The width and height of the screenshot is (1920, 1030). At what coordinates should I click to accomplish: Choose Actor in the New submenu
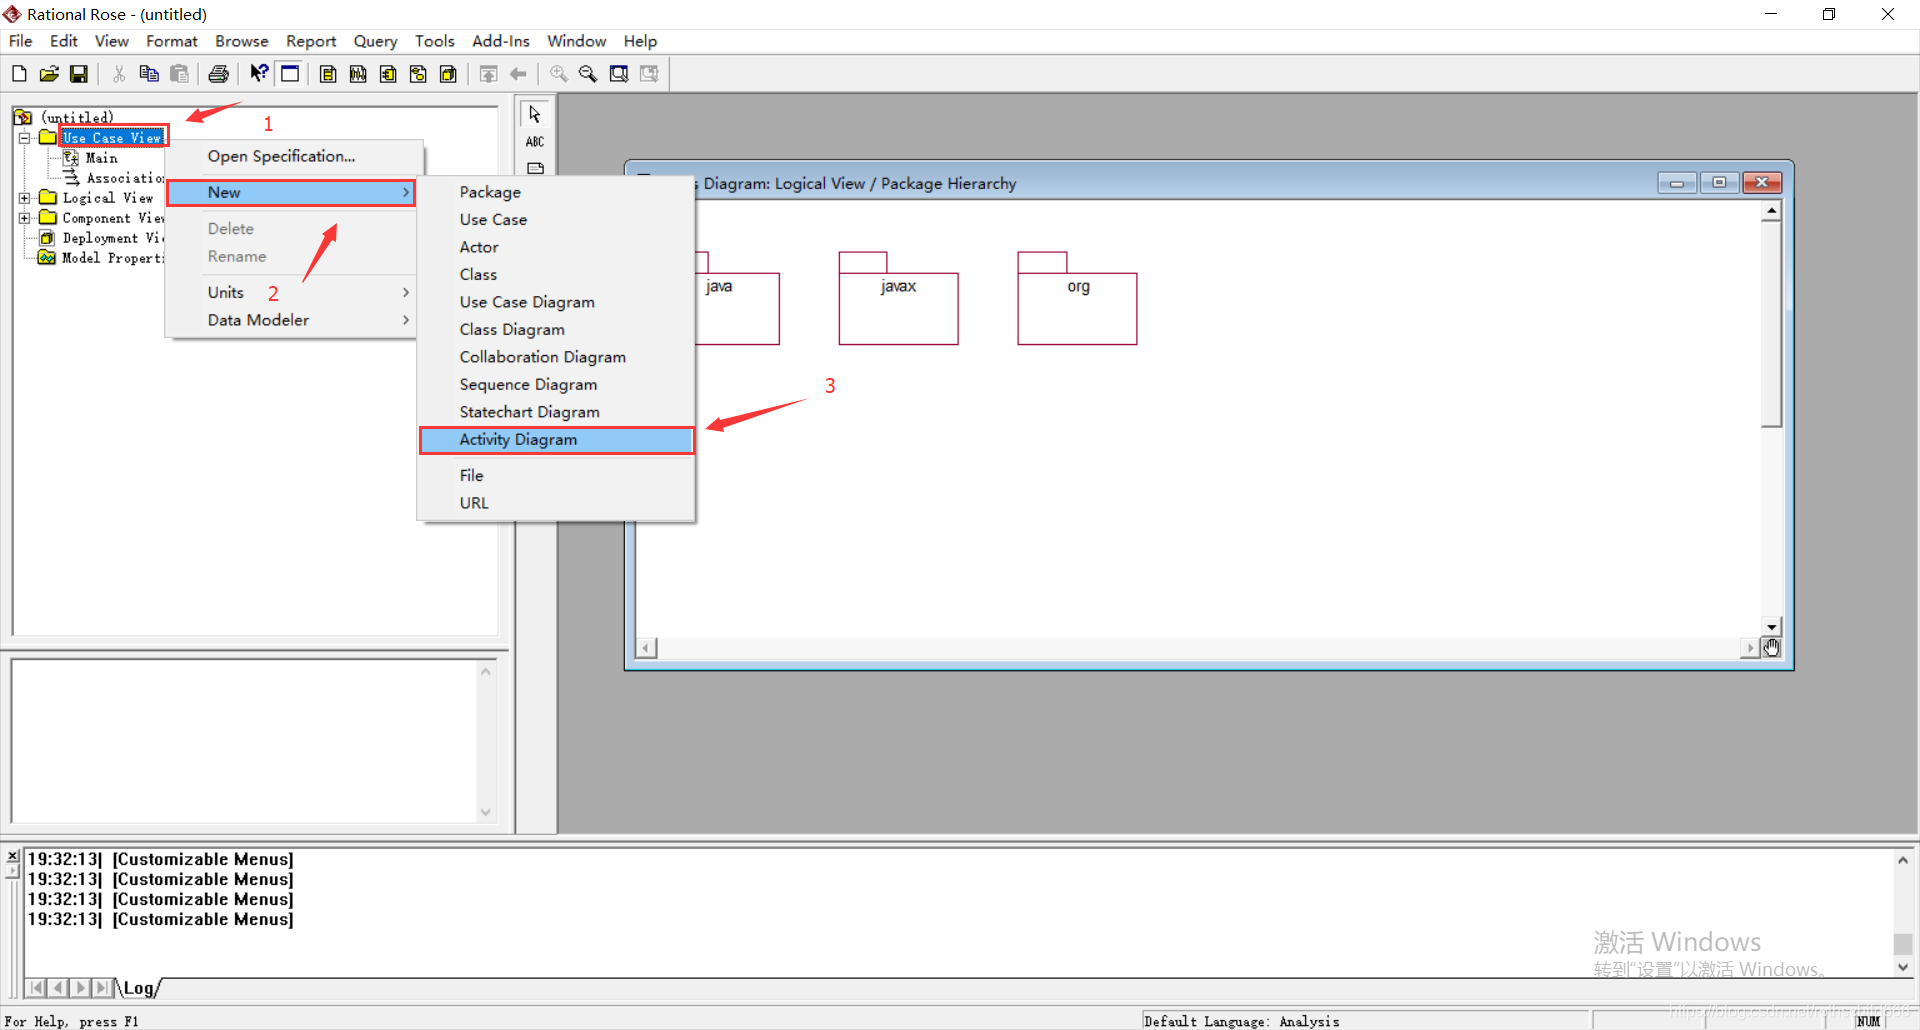click(557, 247)
